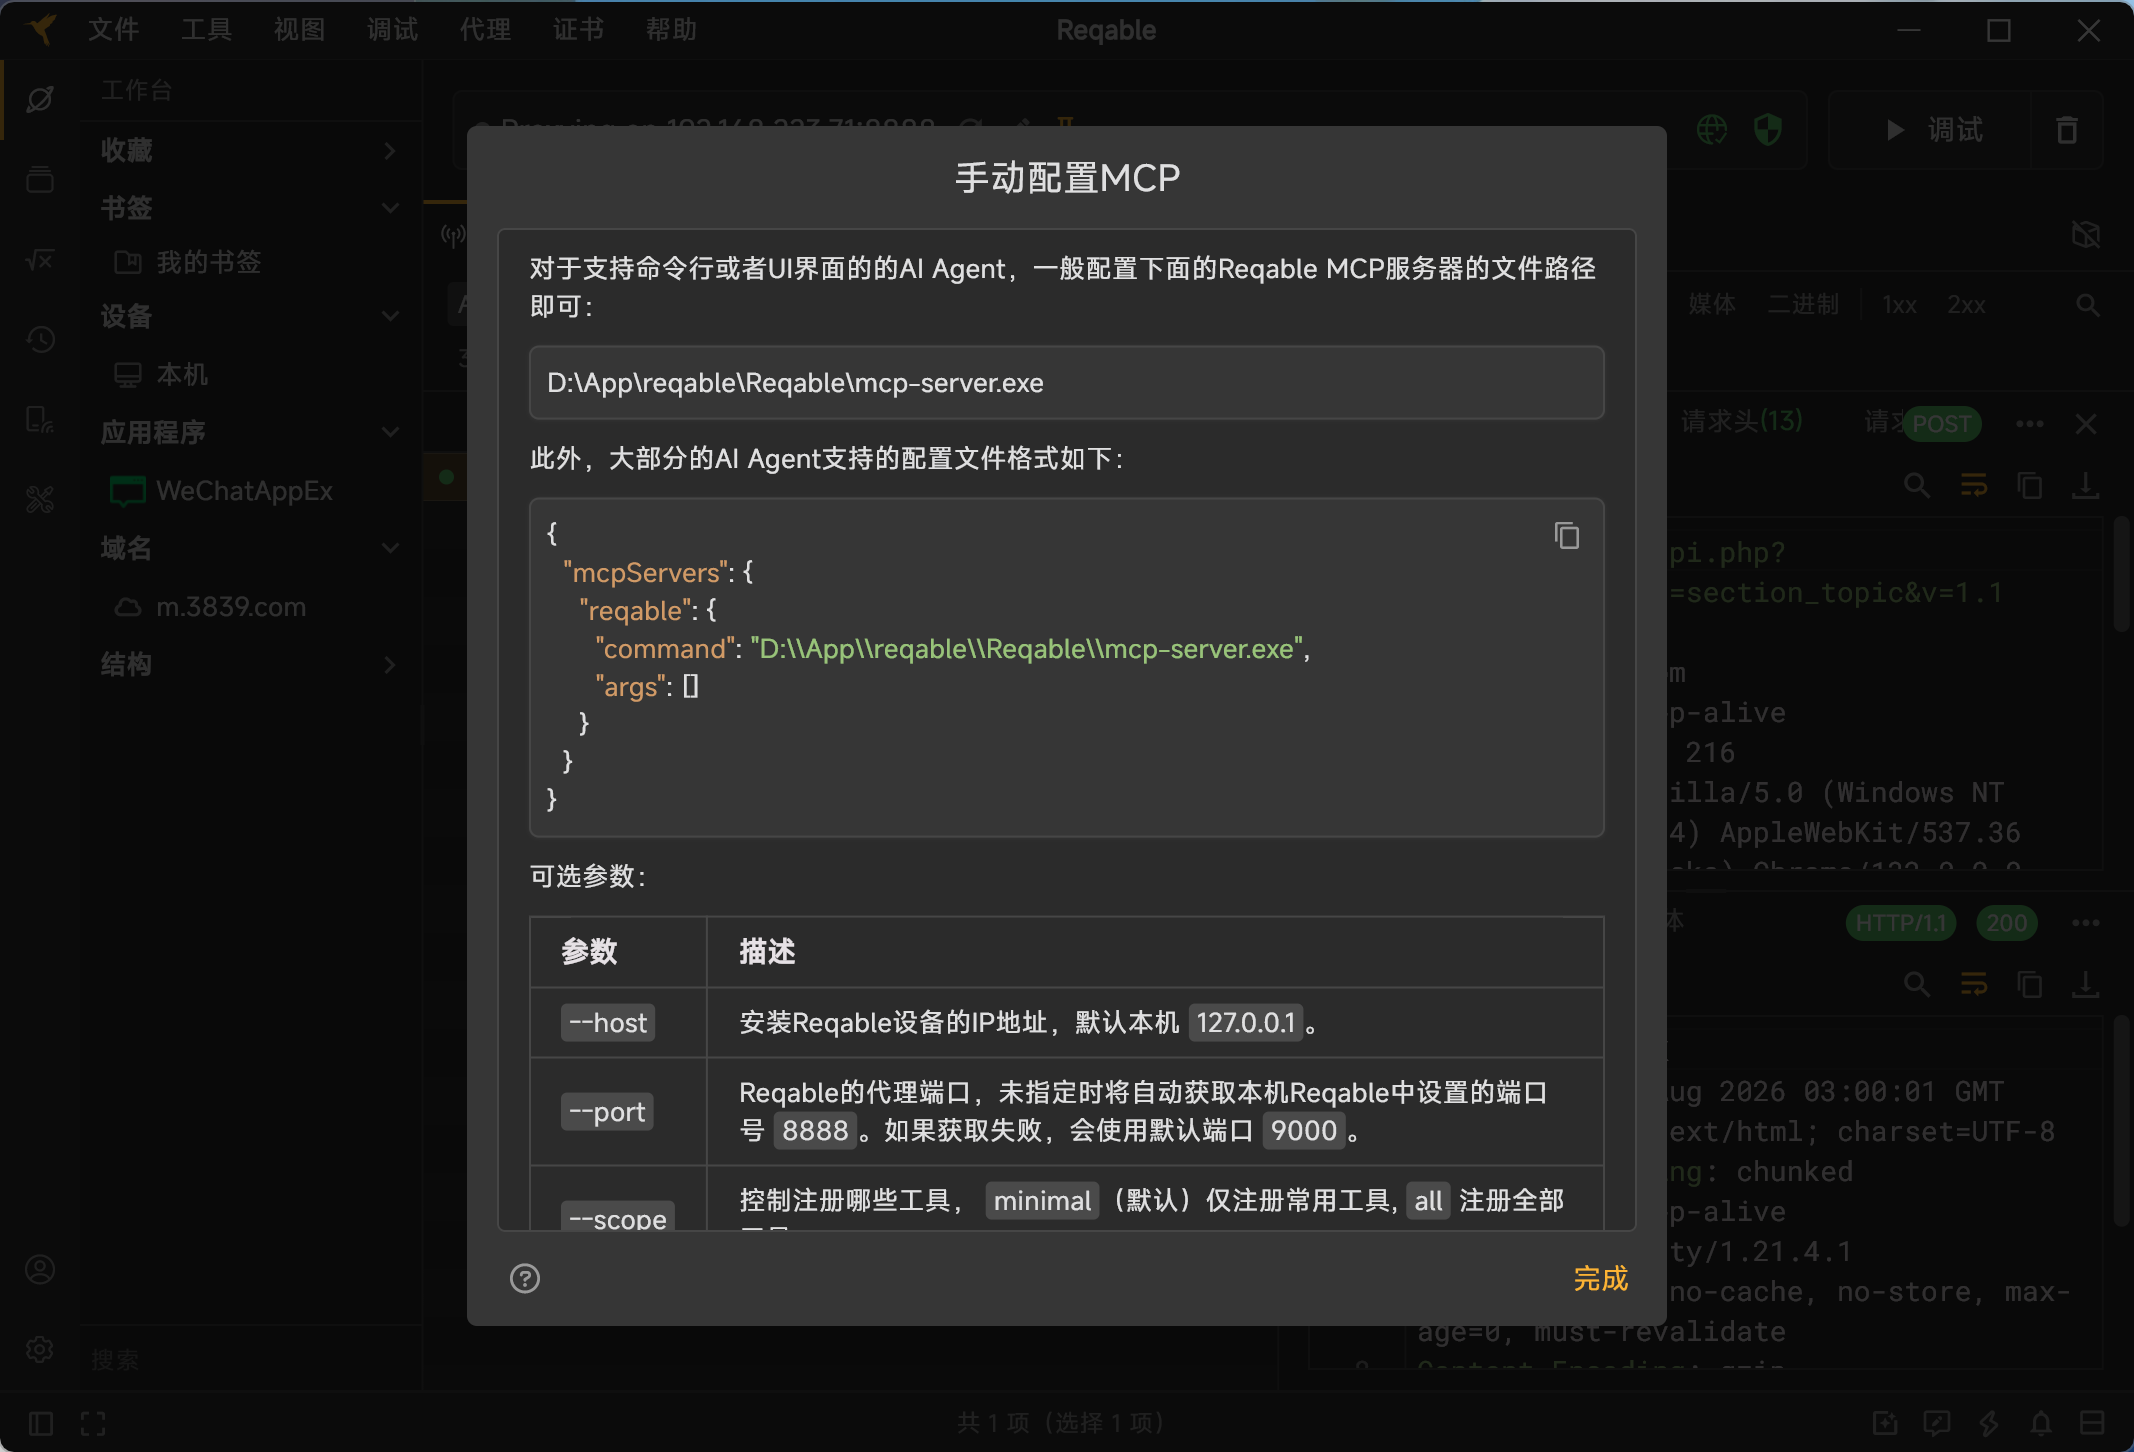The height and width of the screenshot is (1452, 2134).
Task: Open the account profile icon
Action: (40, 1269)
